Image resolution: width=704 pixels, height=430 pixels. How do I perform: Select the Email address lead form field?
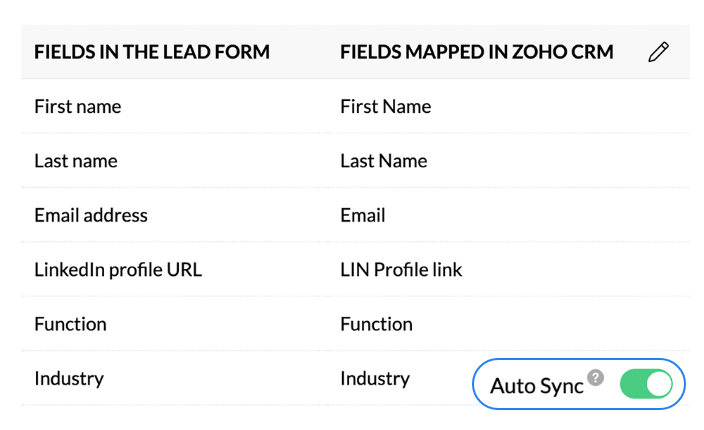tap(91, 215)
